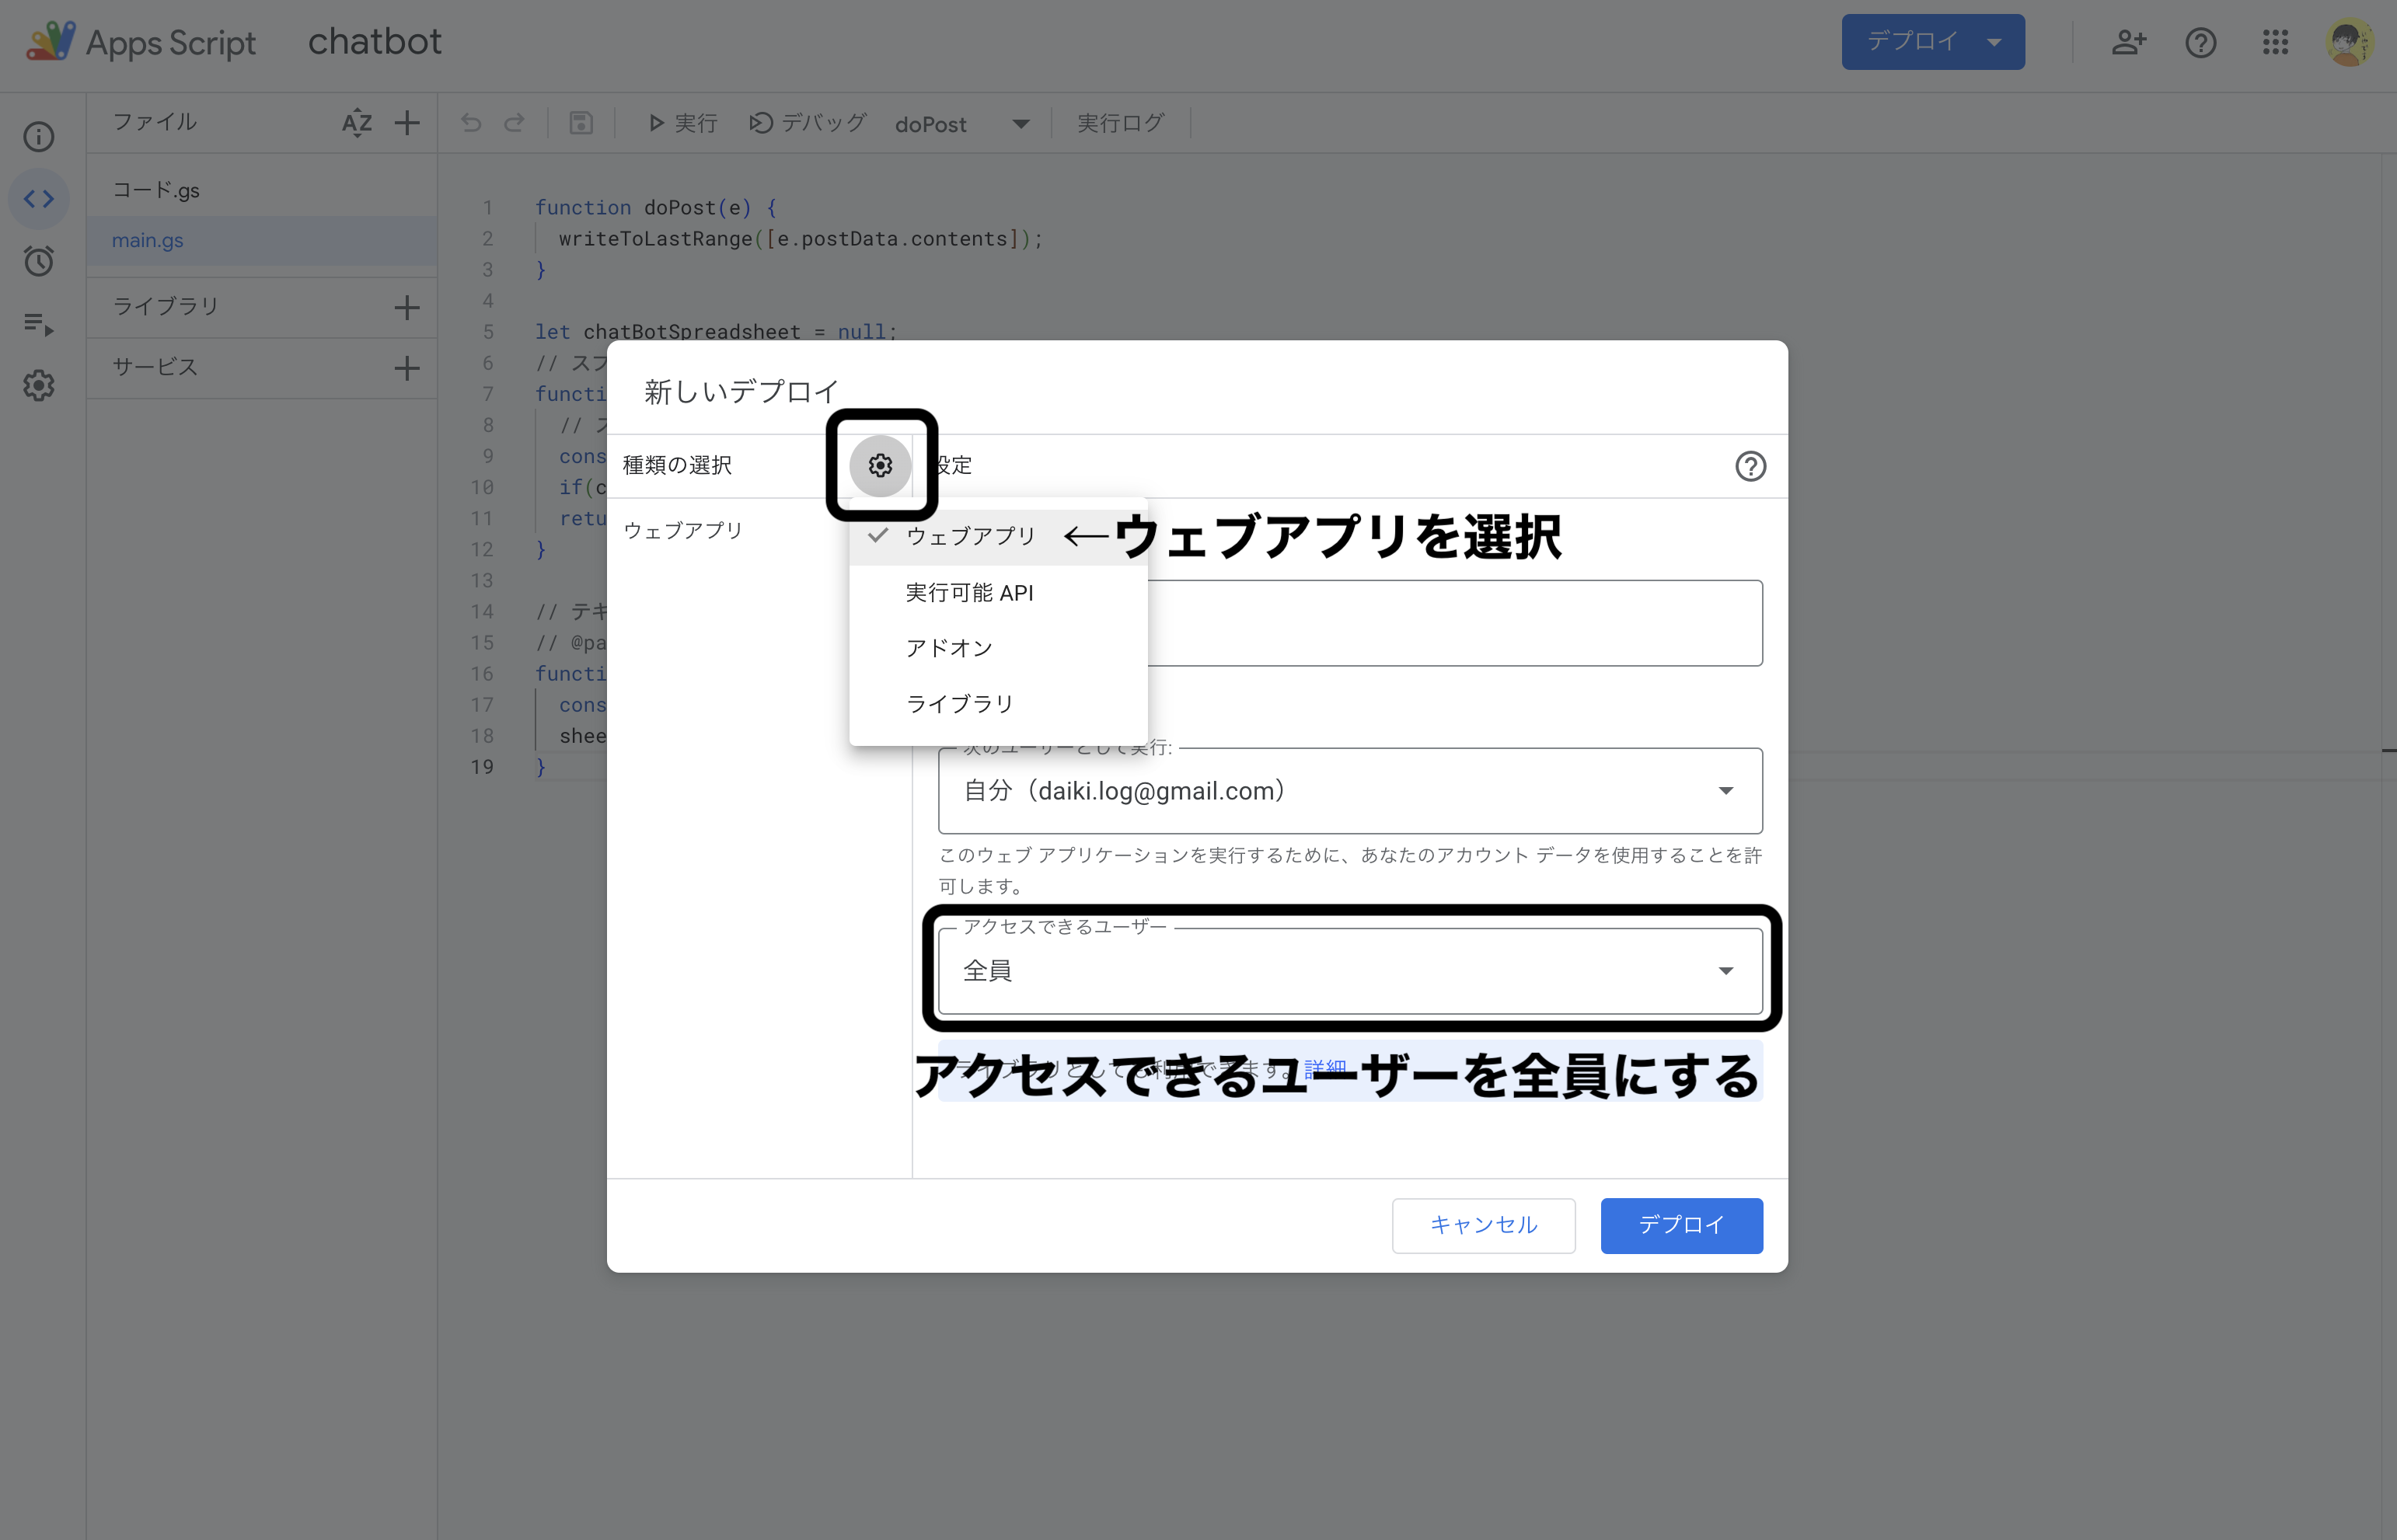Start debugging with デバッグ

pos(808,123)
